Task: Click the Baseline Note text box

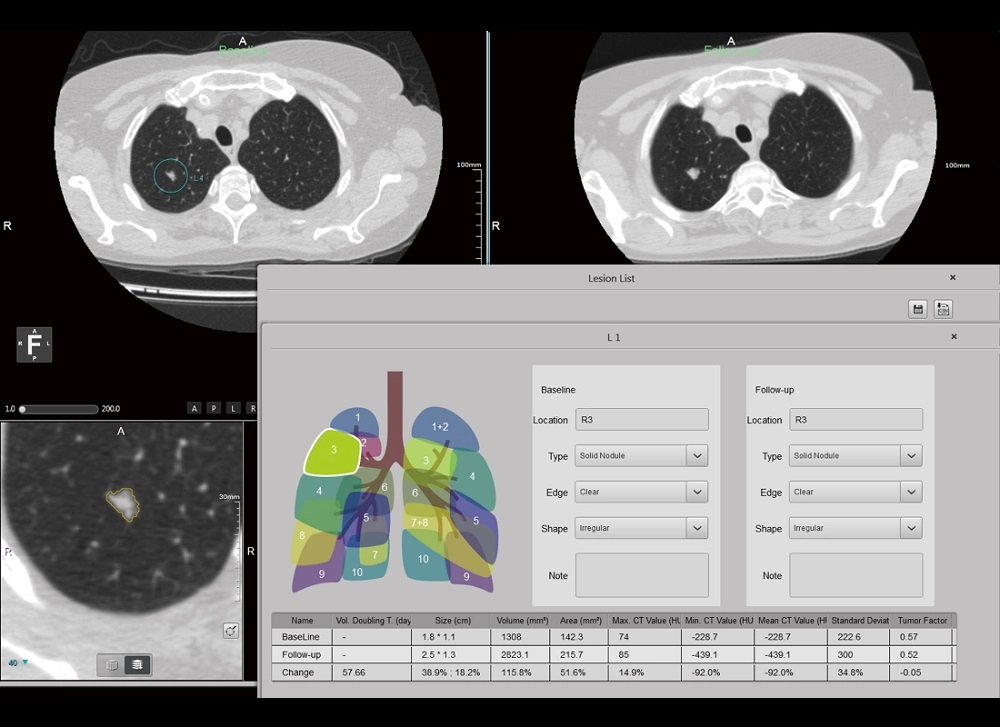Action: pos(641,575)
